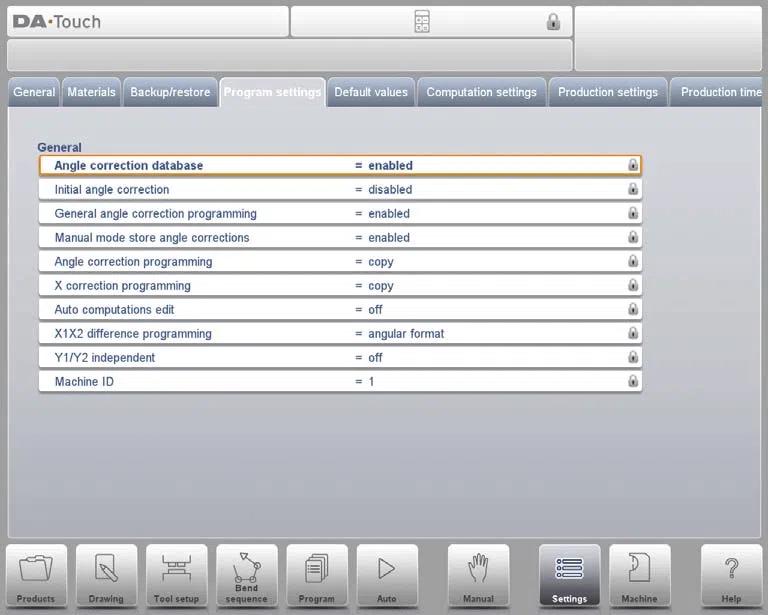Click lock icon on Y1/Y2 independent row

633,357
